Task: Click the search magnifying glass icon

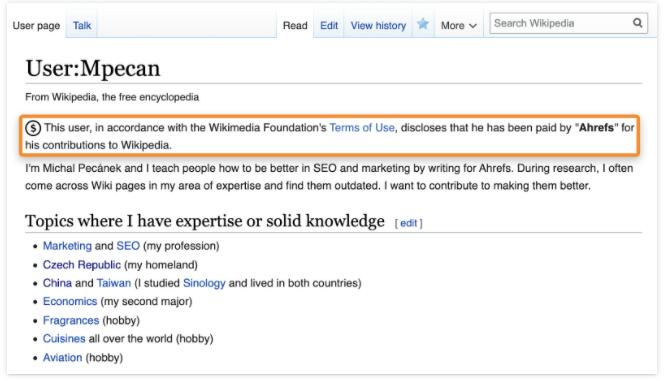Action: point(637,23)
